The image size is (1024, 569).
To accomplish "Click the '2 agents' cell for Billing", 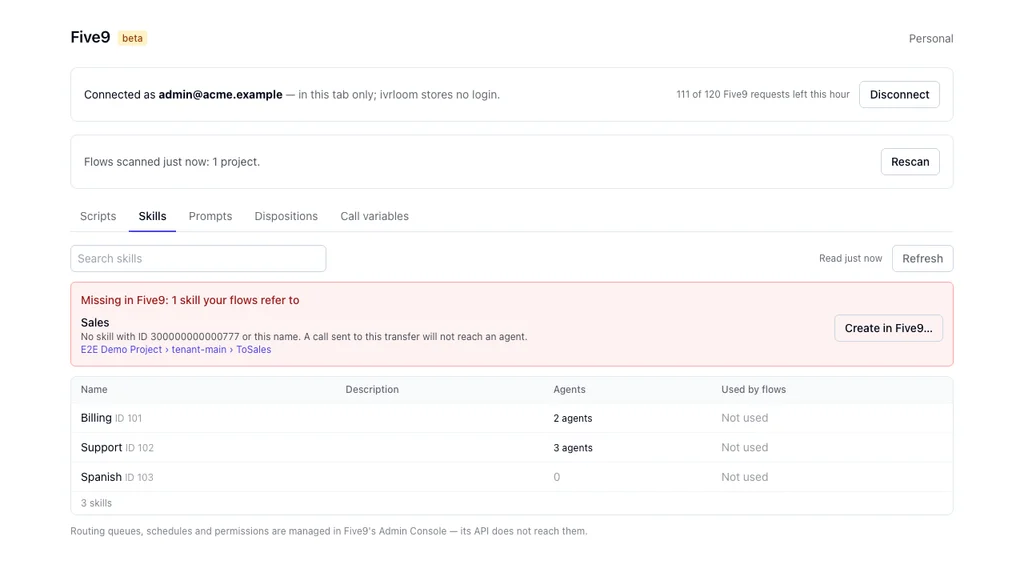I will (573, 418).
